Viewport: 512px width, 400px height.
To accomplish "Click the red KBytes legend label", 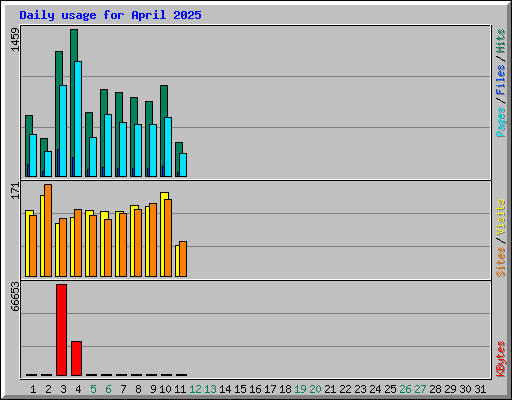I will 501,359.
